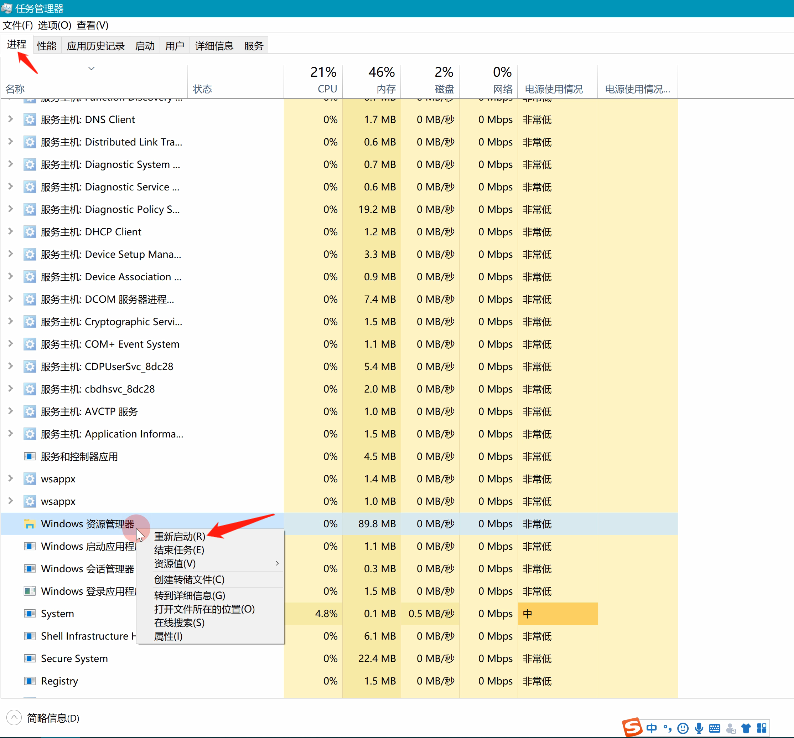Select 创建转储文件(C) in the context menu
The image size is (794, 738).
coord(211,579)
